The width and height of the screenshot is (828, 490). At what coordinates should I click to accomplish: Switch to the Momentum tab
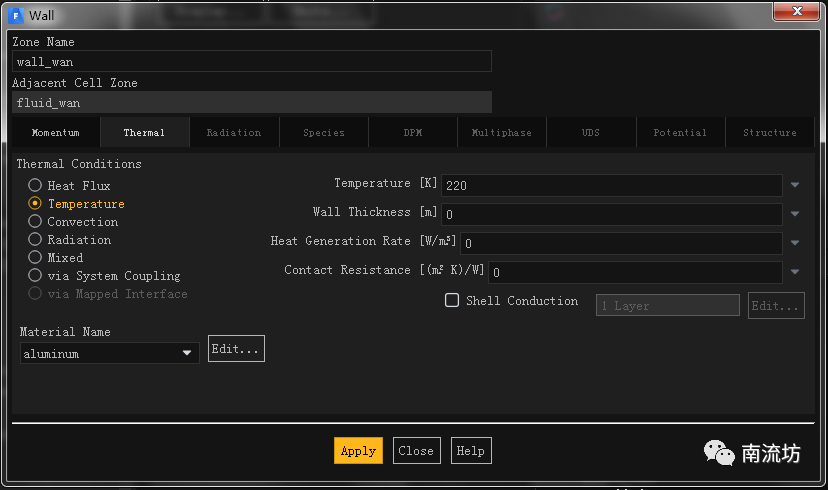[55, 133]
